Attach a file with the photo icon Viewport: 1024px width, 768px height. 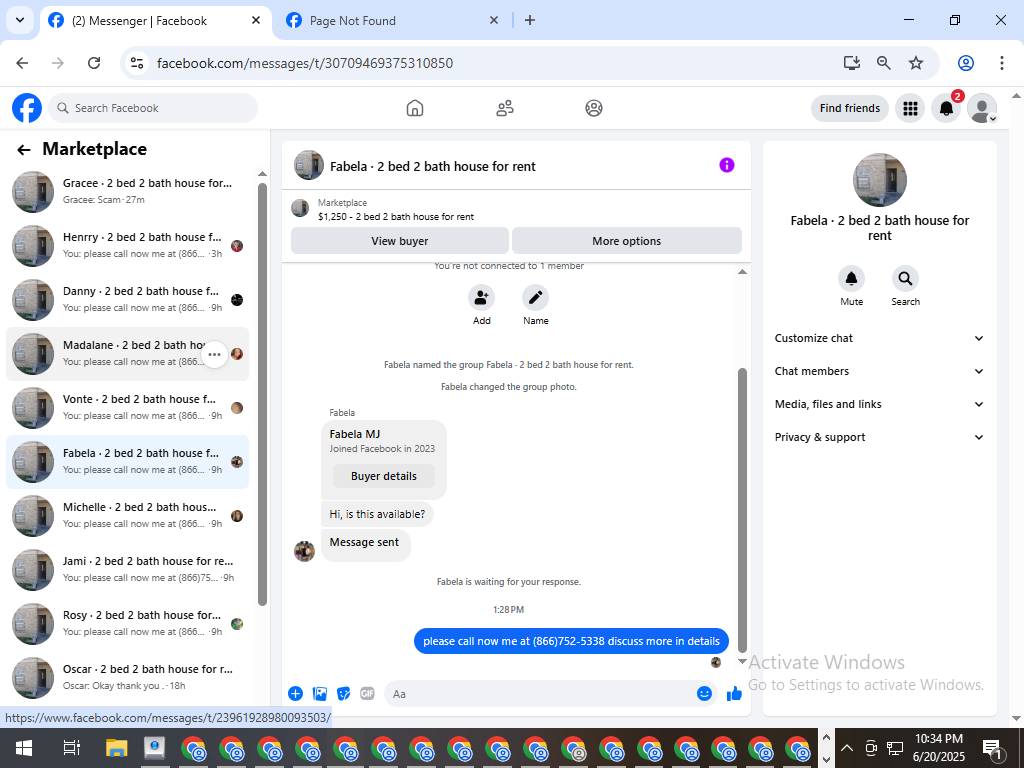[x=319, y=694]
